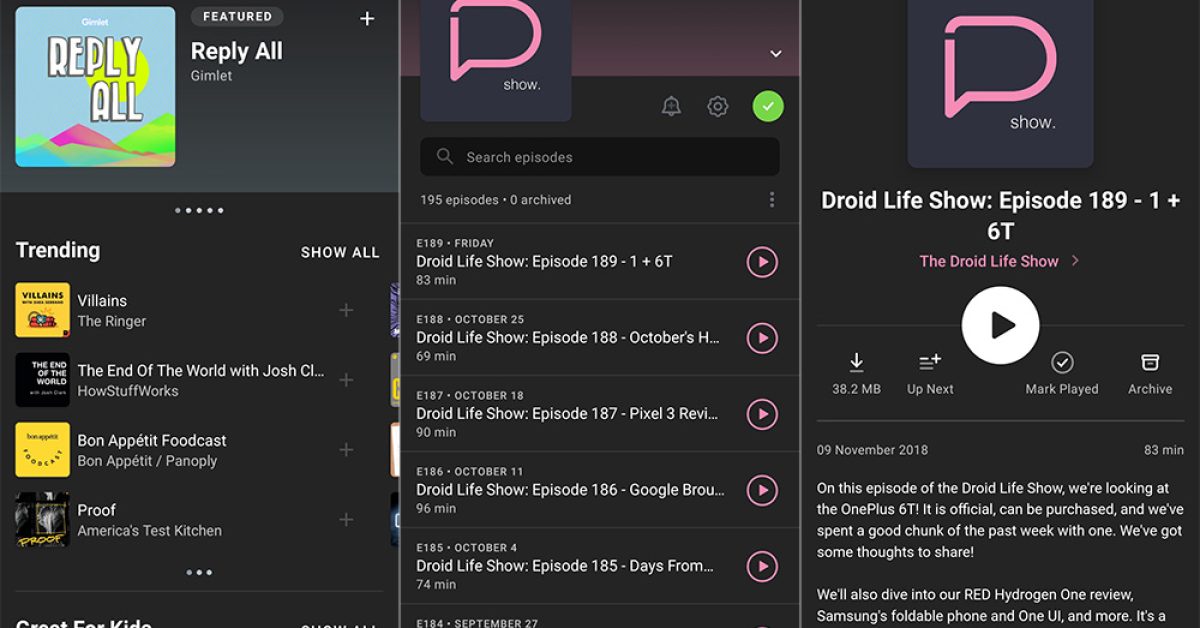Image resolution: width=1200 pixels, height=628 pixels.
Task: Download the episode (38.2 MB)
Action: click(x=856, y=373)
